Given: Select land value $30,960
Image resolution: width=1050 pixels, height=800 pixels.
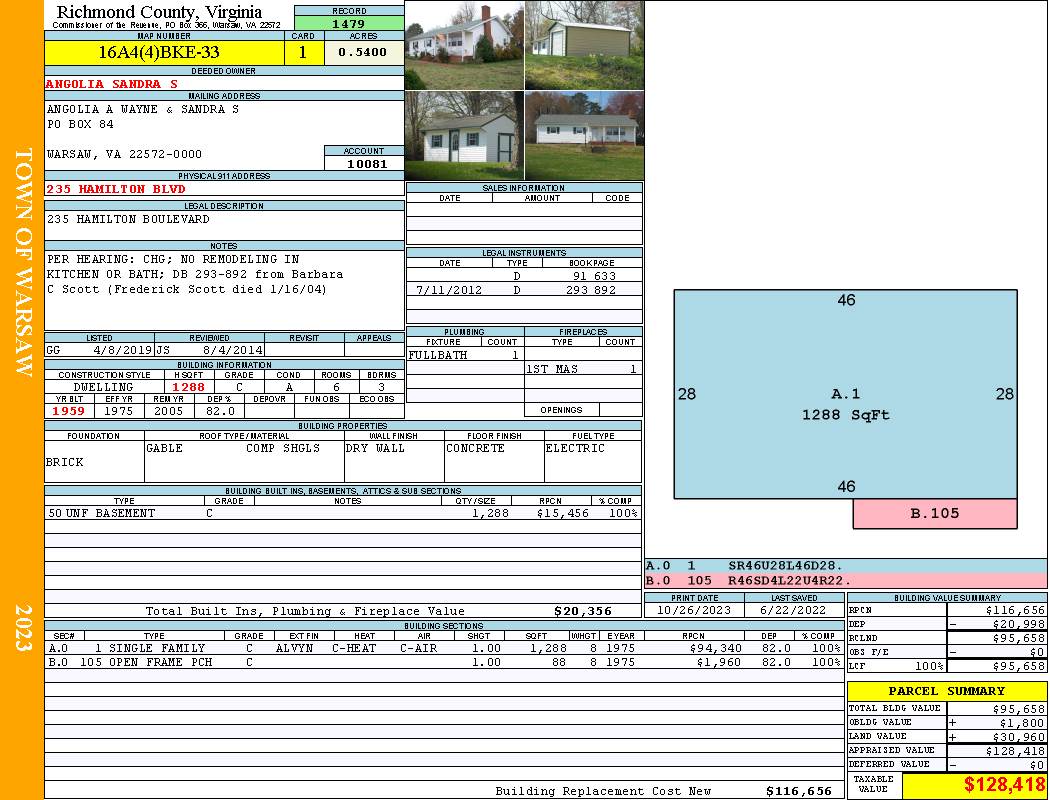Looking at the screenshot, I should click(1019, 736).
